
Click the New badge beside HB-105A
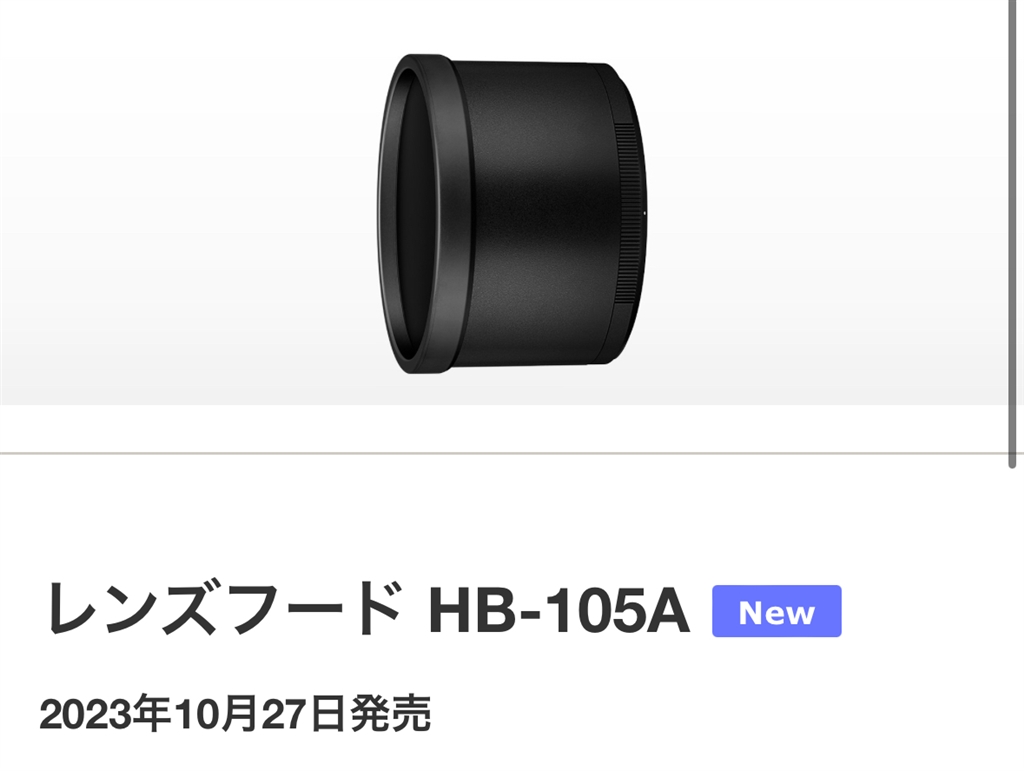[x=776, y=611]
